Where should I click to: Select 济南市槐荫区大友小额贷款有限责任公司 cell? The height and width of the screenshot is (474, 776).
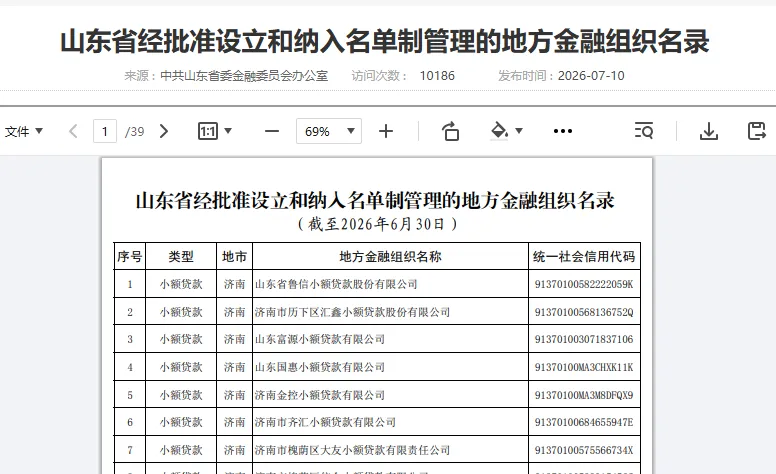click(390, 450)
